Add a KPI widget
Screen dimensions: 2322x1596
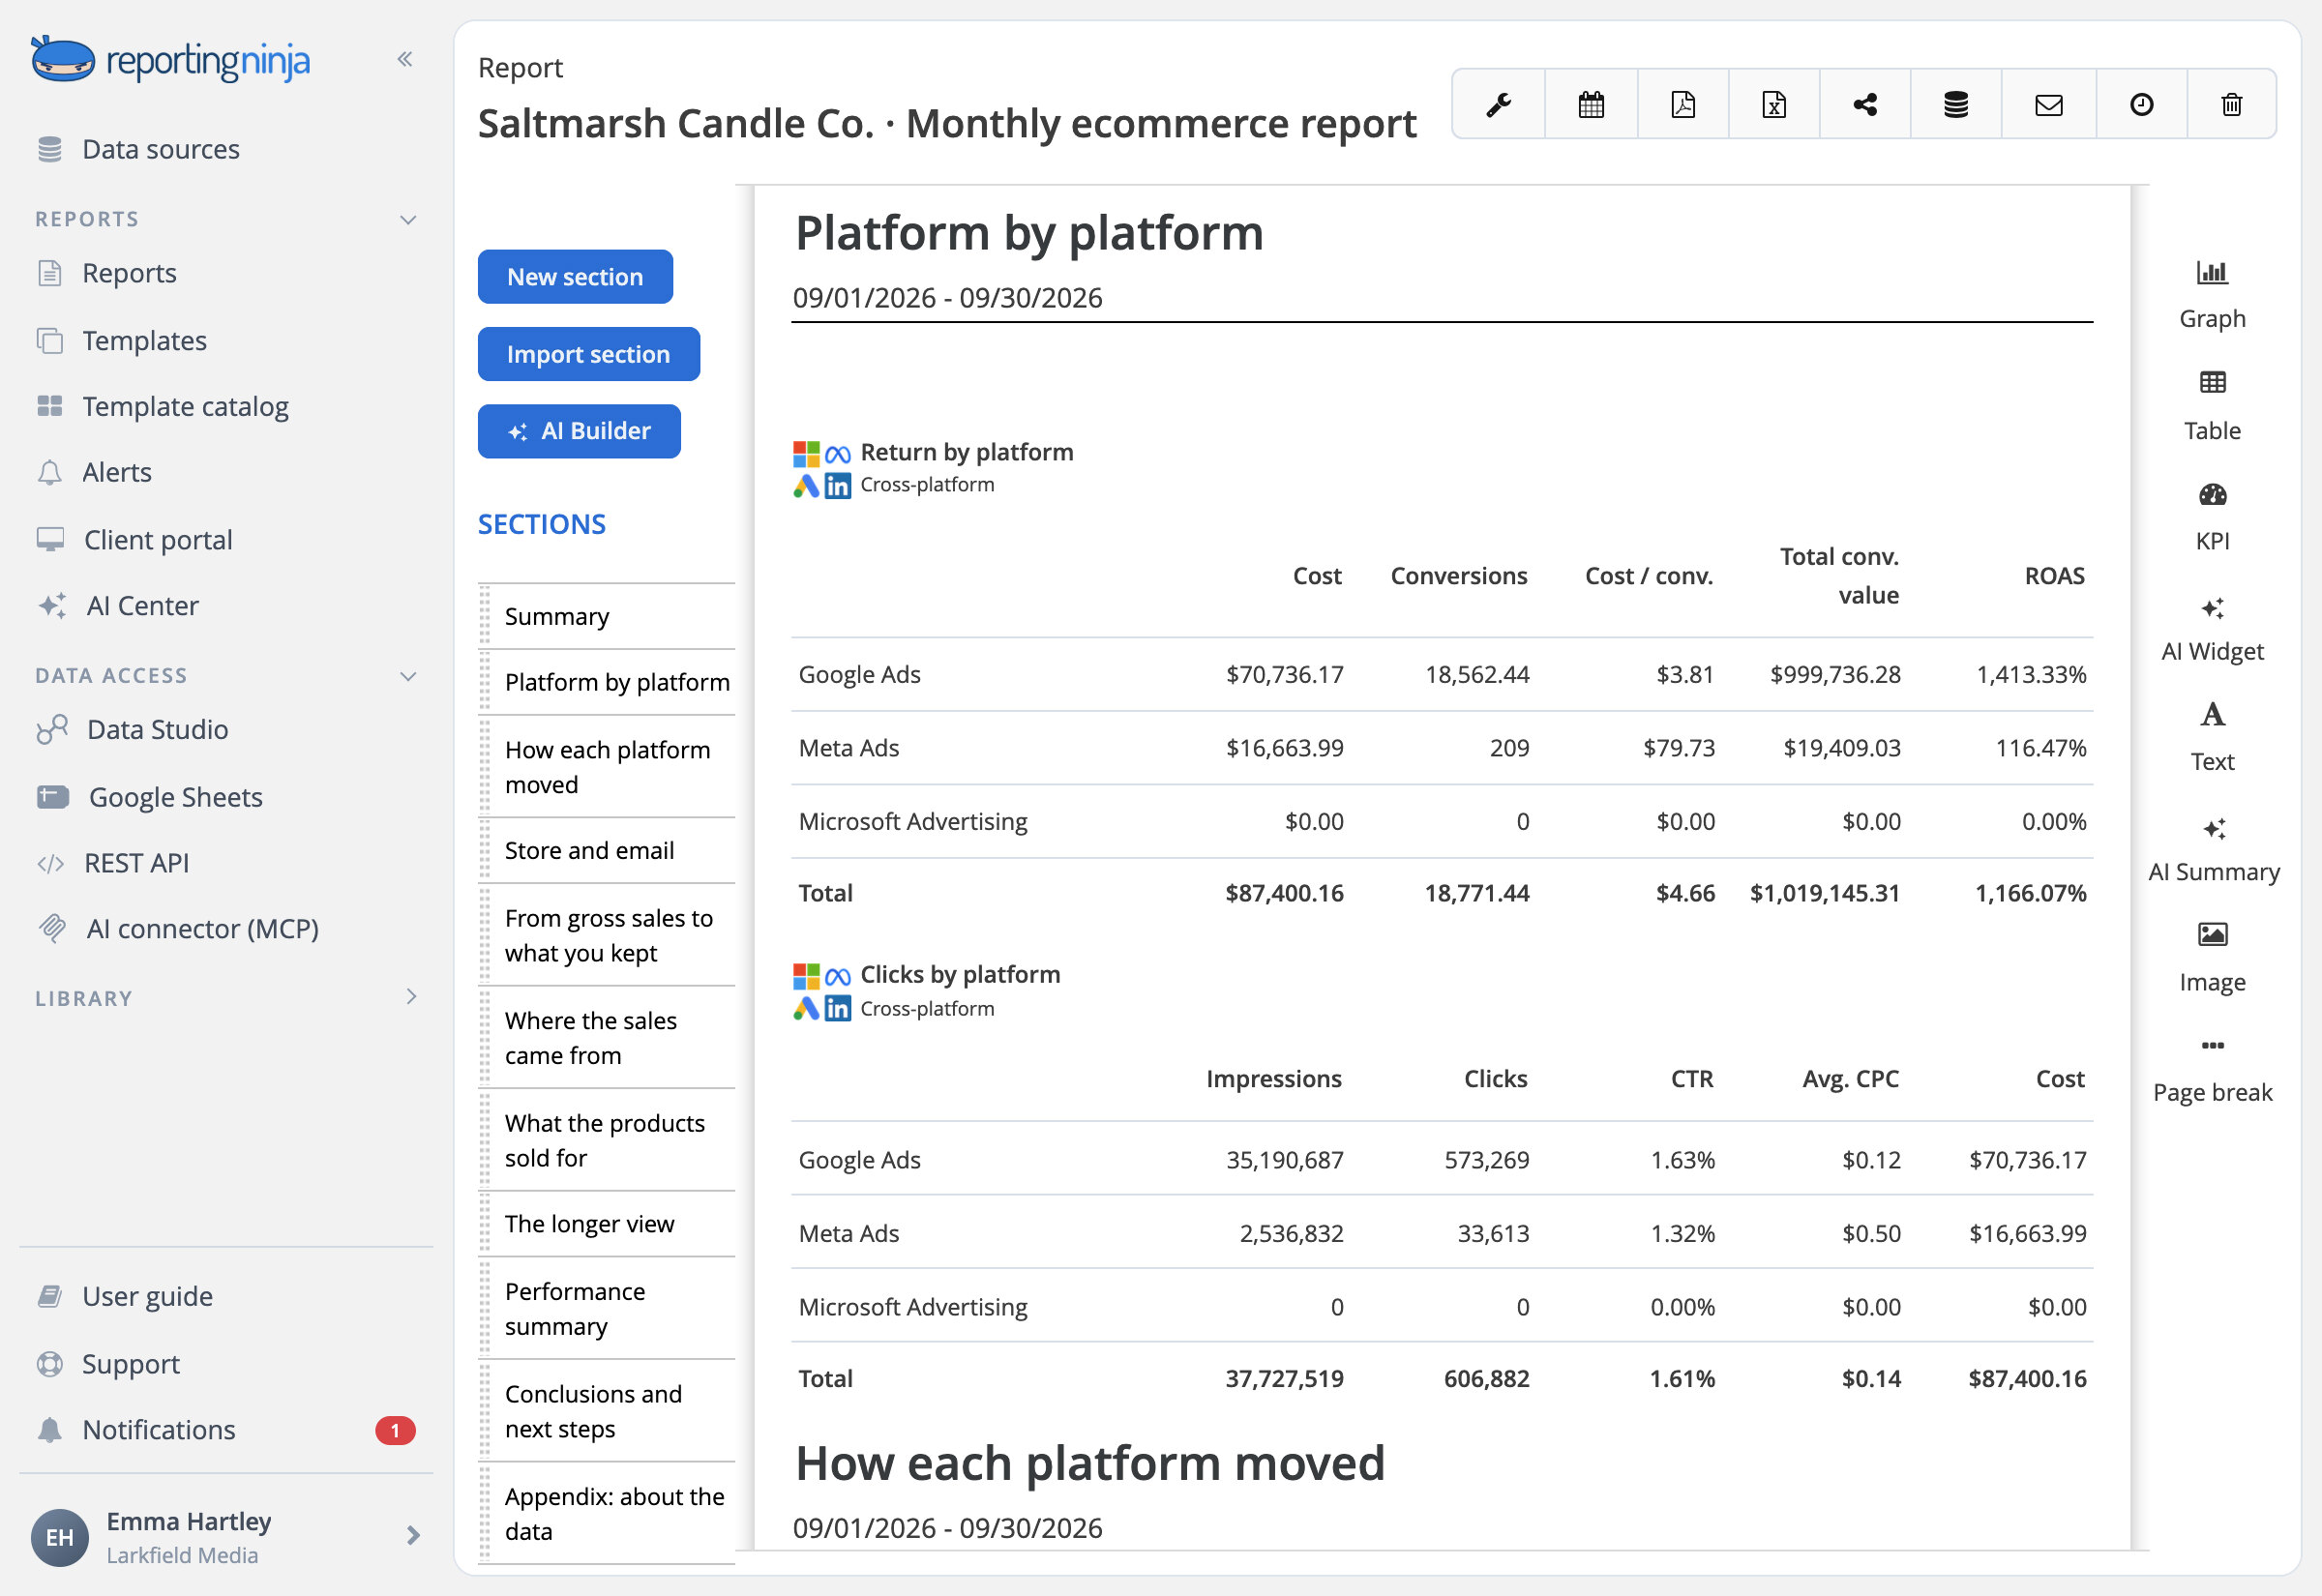pyautogui.click(x=2212, y=517)
